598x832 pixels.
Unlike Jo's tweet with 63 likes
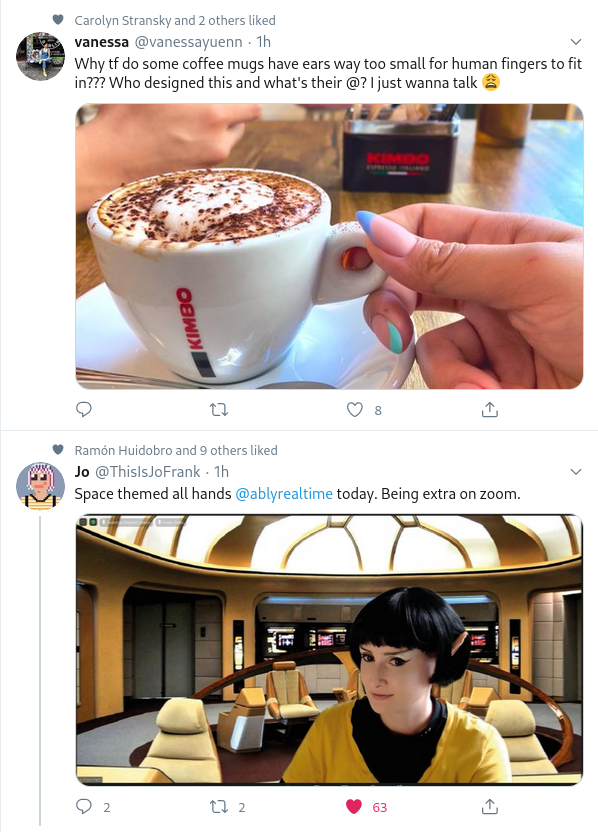coord(354,807)
